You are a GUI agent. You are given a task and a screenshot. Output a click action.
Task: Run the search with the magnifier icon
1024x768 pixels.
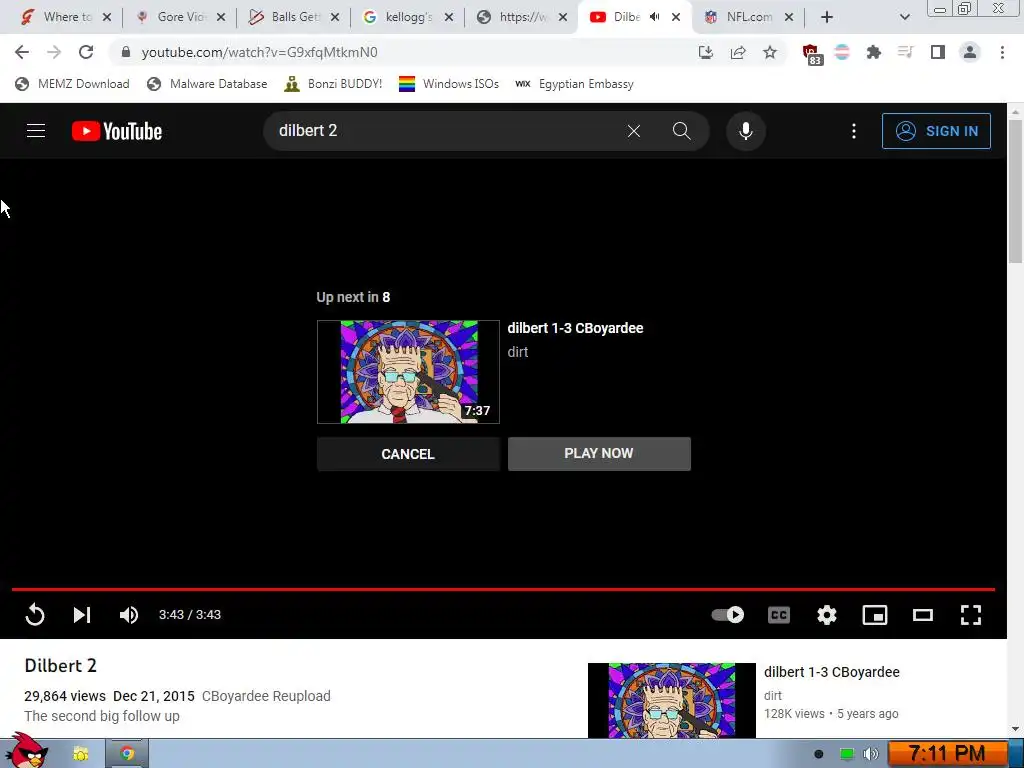click(x=681, y=131)
